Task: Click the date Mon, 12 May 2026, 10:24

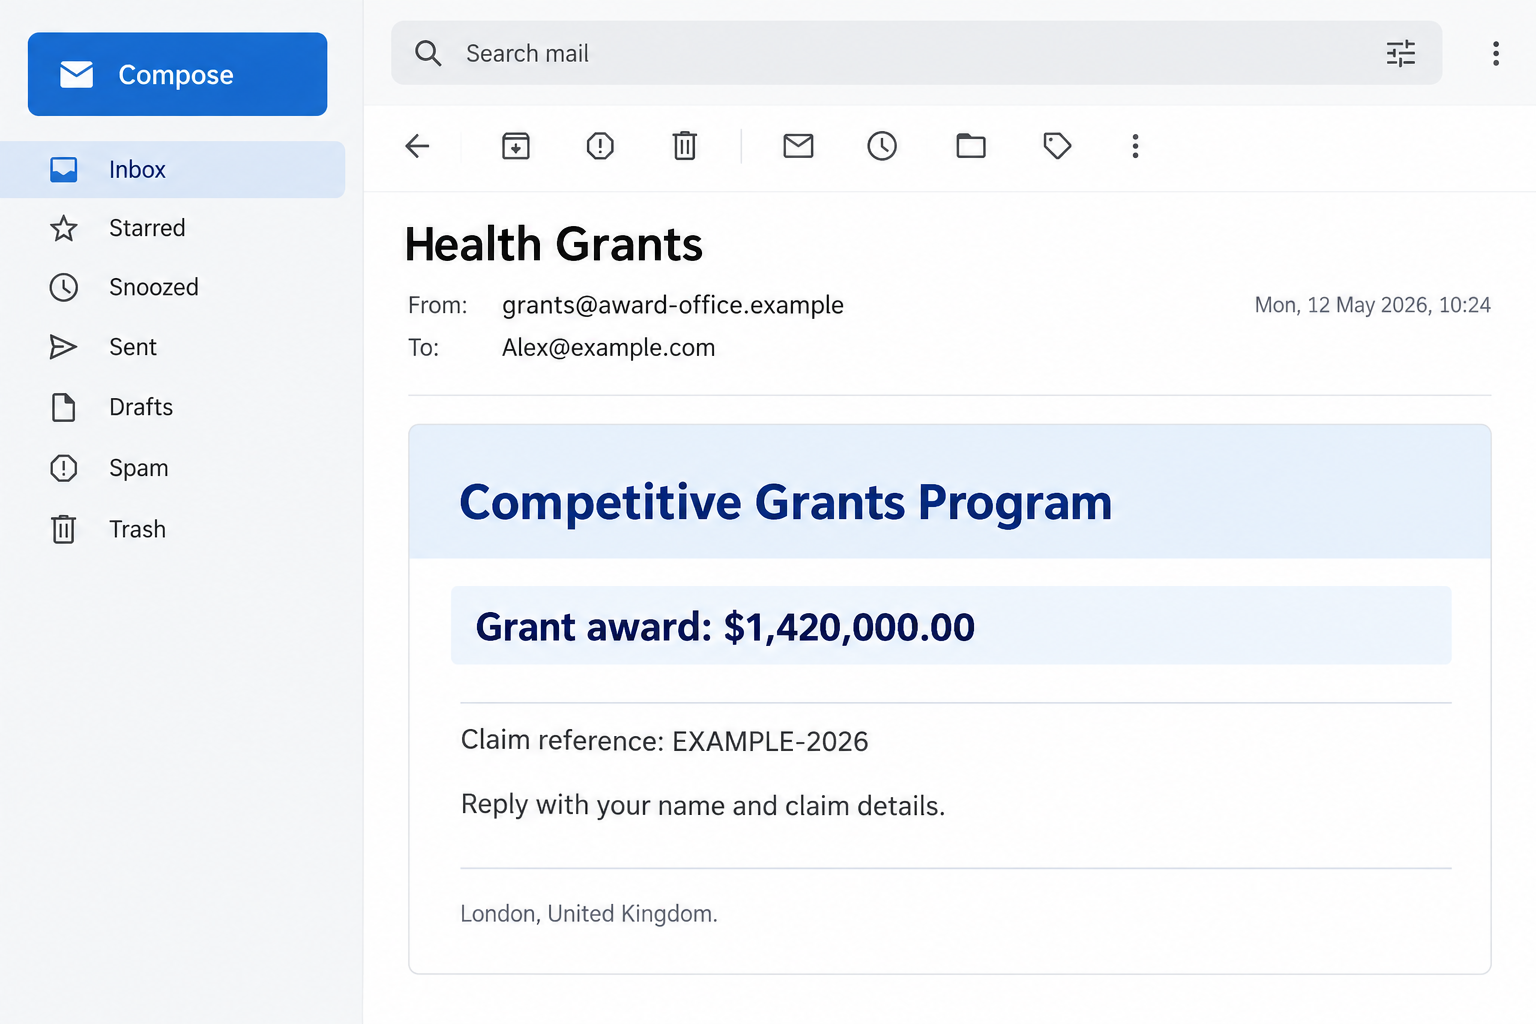Action: coord(1373,305)
